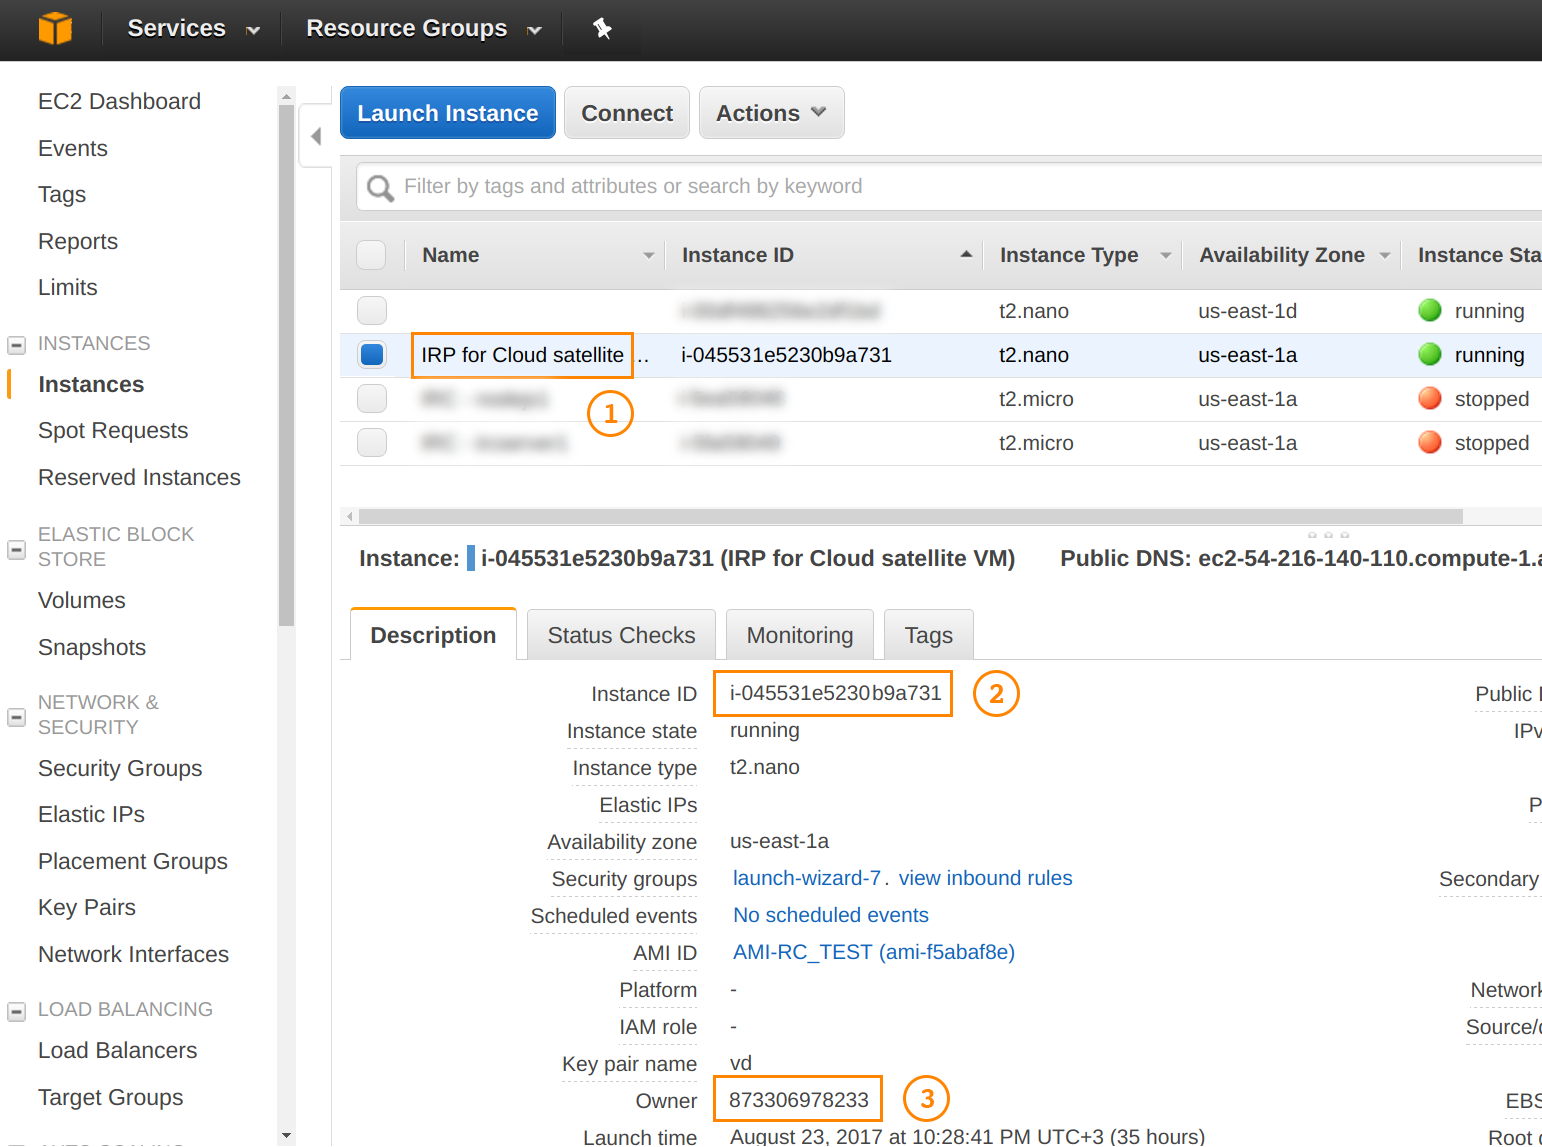Click the sidebar scroll-down arrow
Image resolution: width=1542 pixels, height=1147 pixels.
287,1136
